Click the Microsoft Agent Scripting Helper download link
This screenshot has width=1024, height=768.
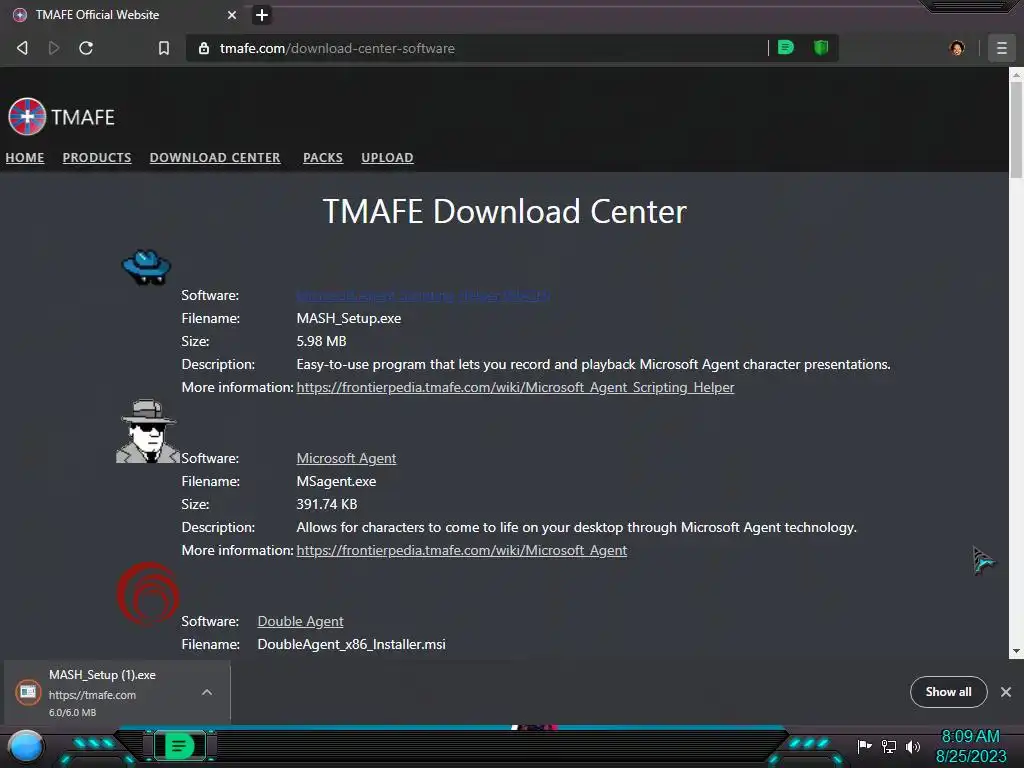(x=423, y=296)
